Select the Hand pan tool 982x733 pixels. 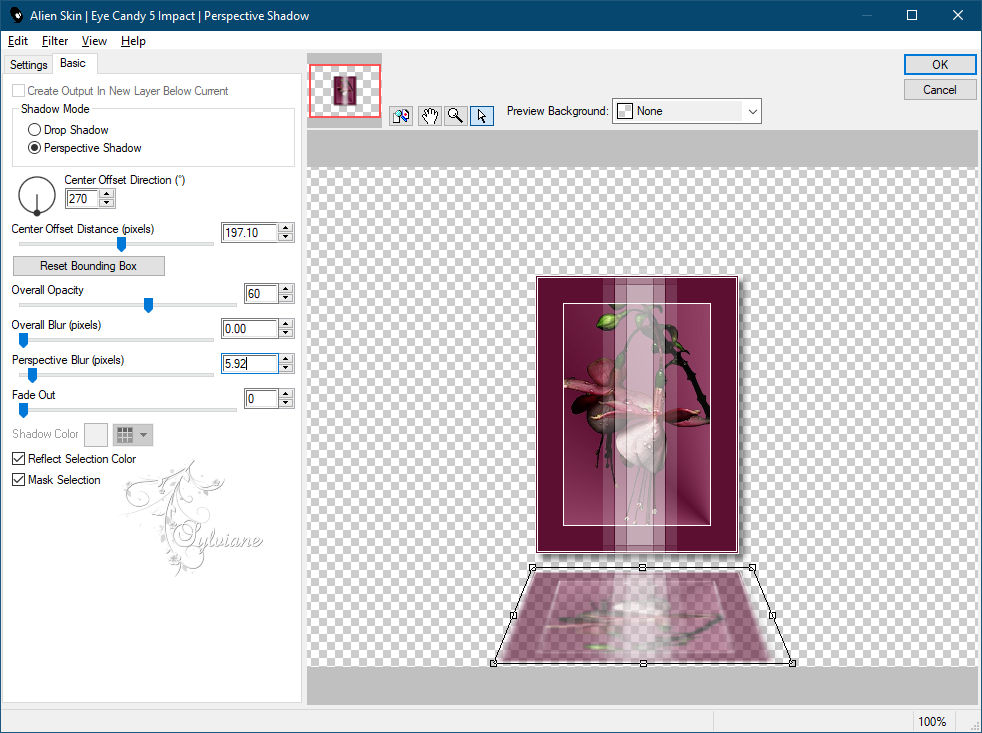tap(429, 116)
